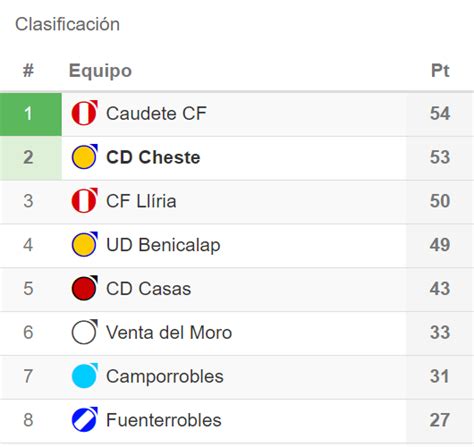Click the UD Benicalap yellow crest icon

point(85,244)
